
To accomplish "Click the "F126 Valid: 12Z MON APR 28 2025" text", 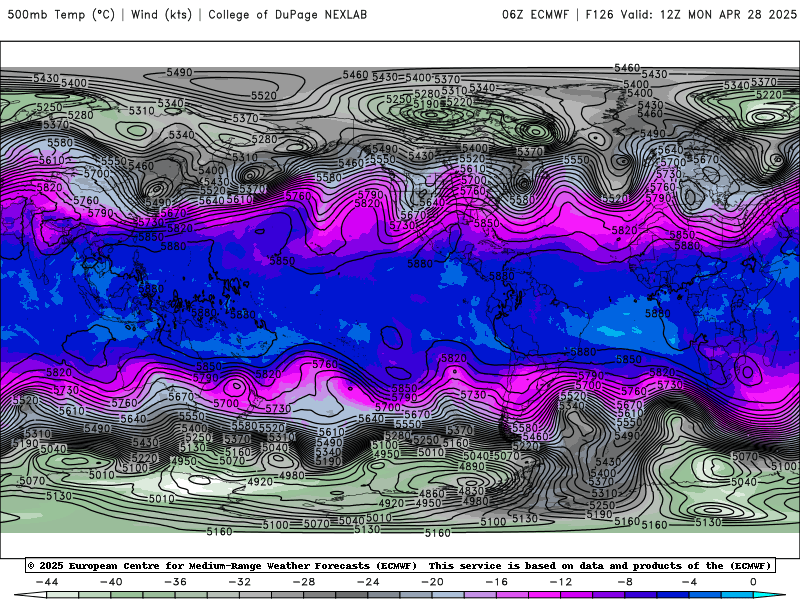I will point(691,14).
